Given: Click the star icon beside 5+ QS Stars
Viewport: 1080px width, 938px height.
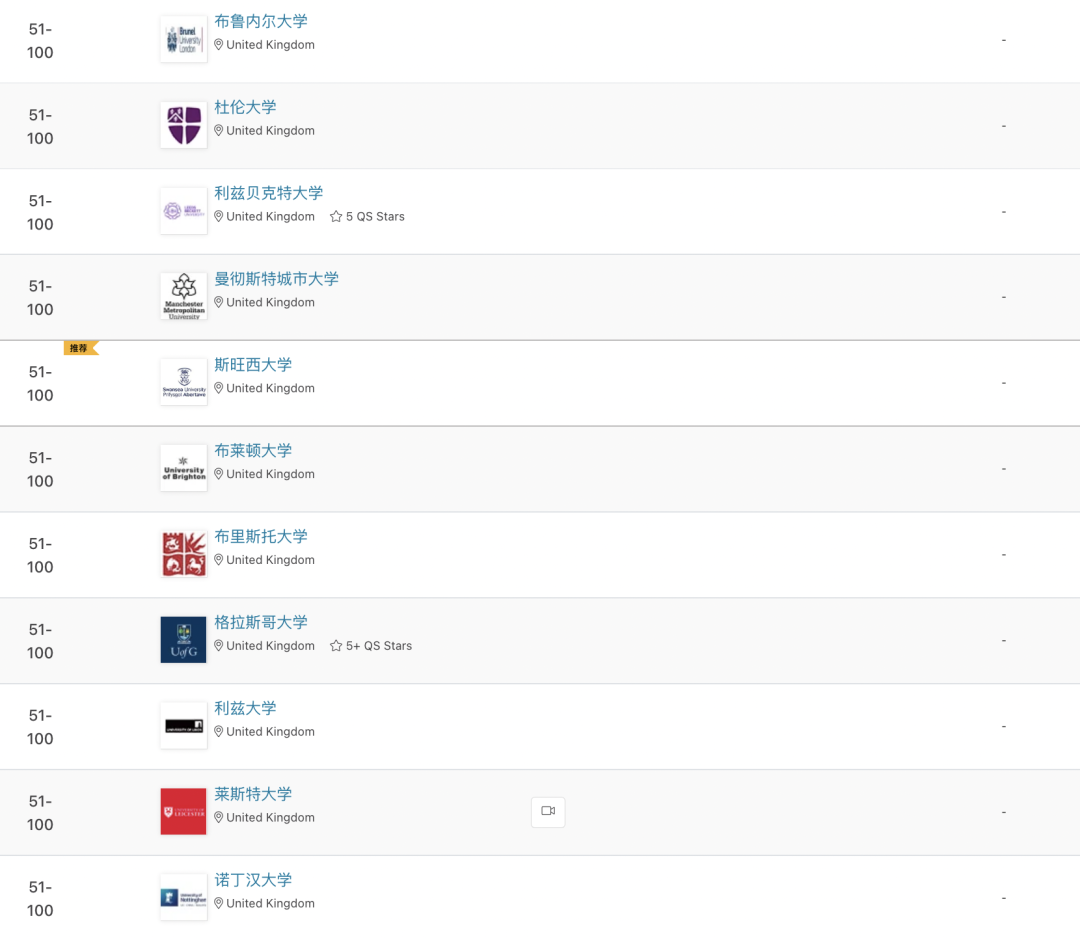Looking at the screenshot, I should click(336, 646).
